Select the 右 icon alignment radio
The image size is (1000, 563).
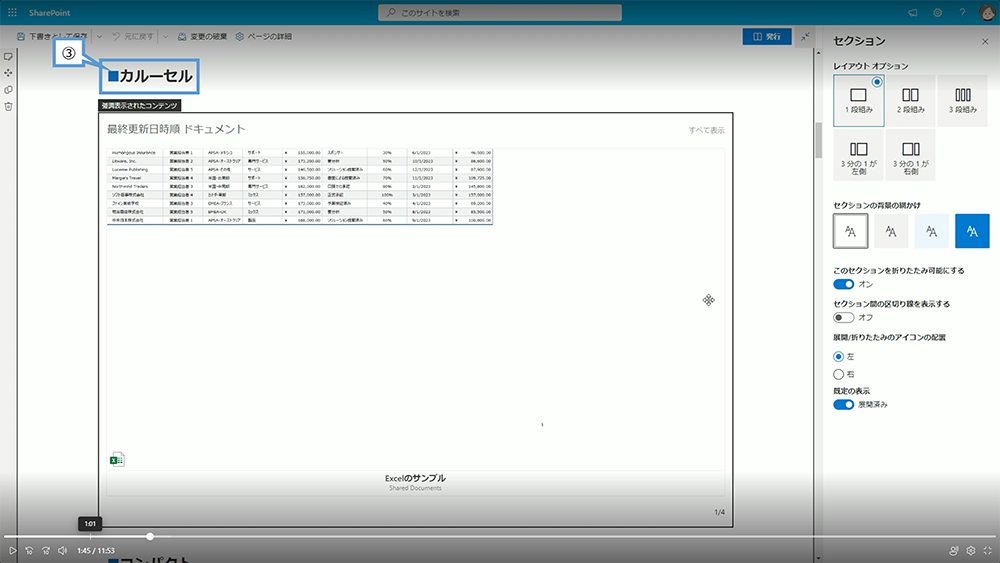pos(839,374)
